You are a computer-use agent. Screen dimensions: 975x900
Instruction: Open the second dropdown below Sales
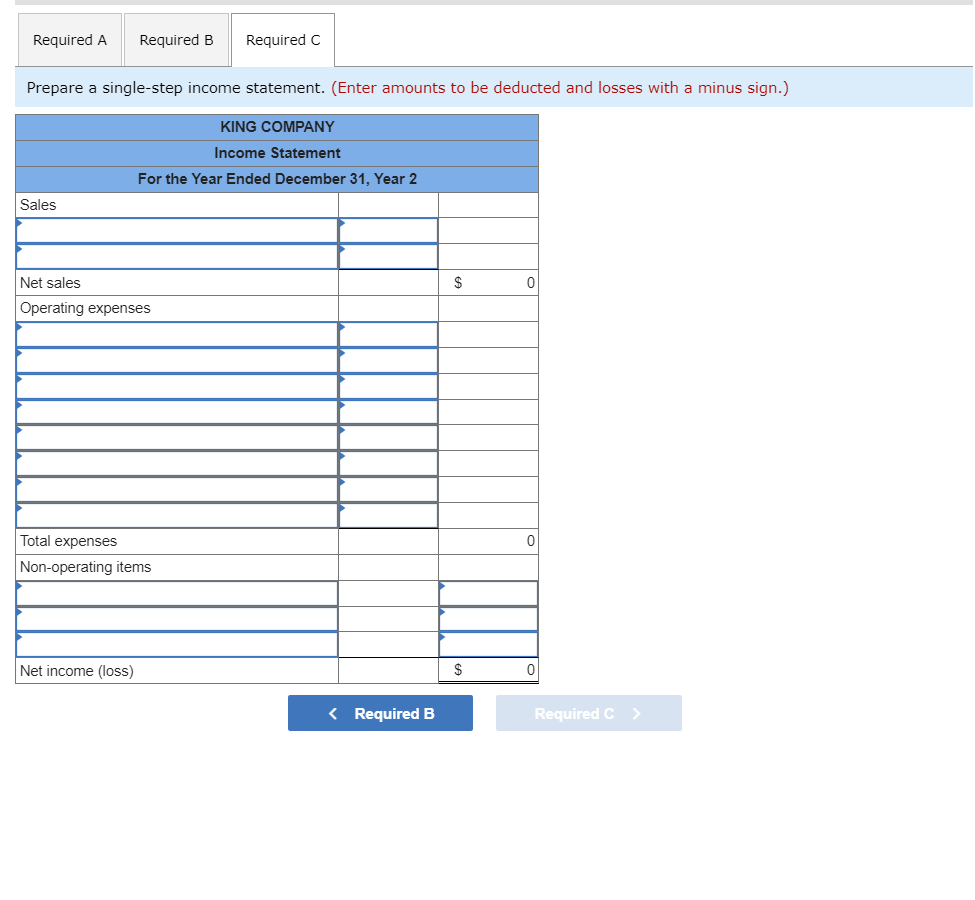(x=177, y=256)
